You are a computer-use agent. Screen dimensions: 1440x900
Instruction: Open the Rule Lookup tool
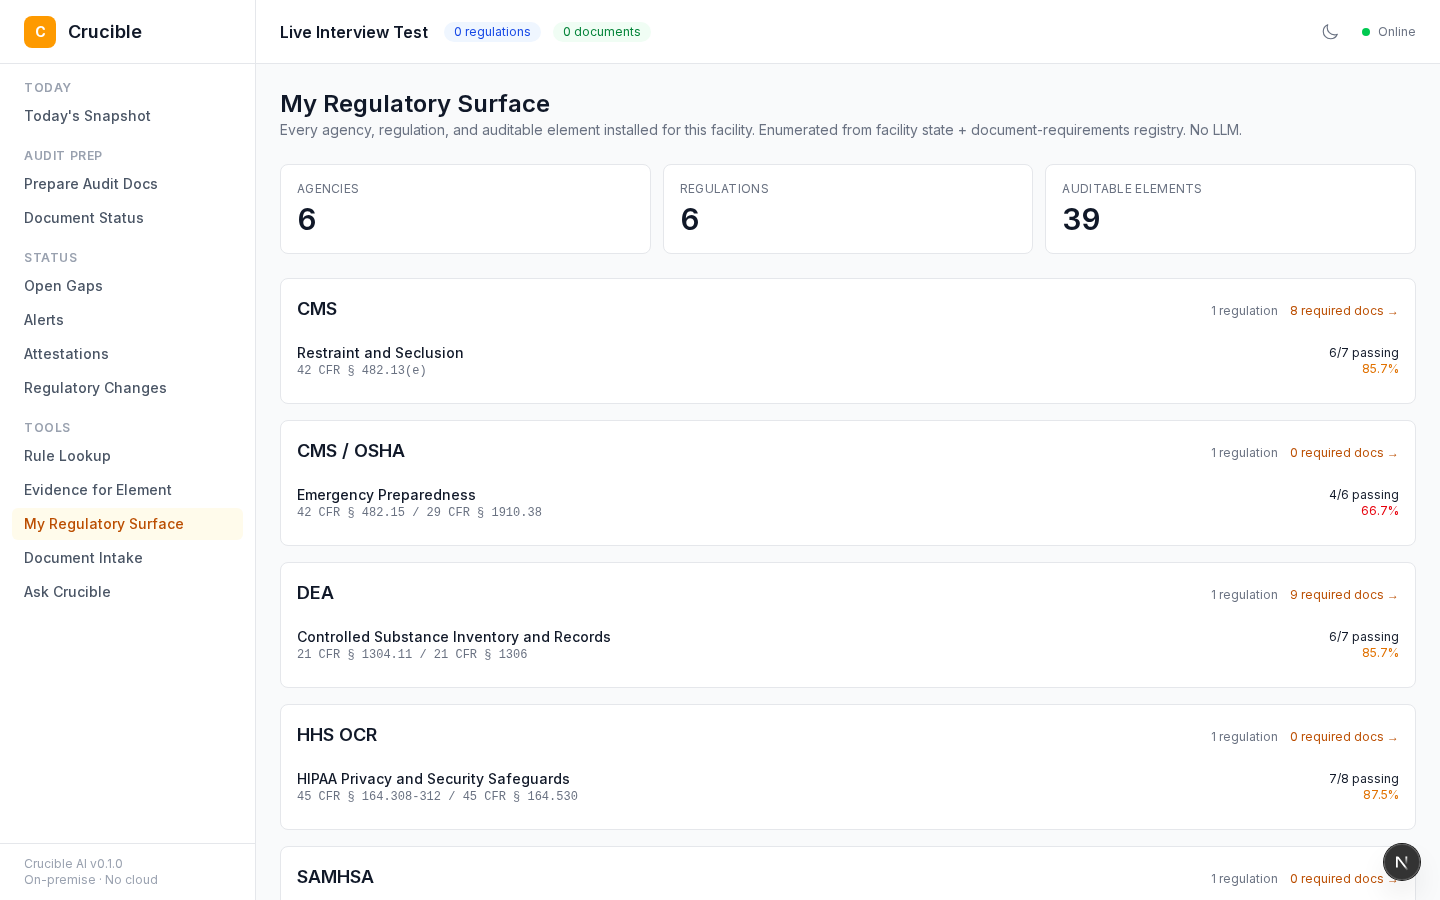point(67,456)
